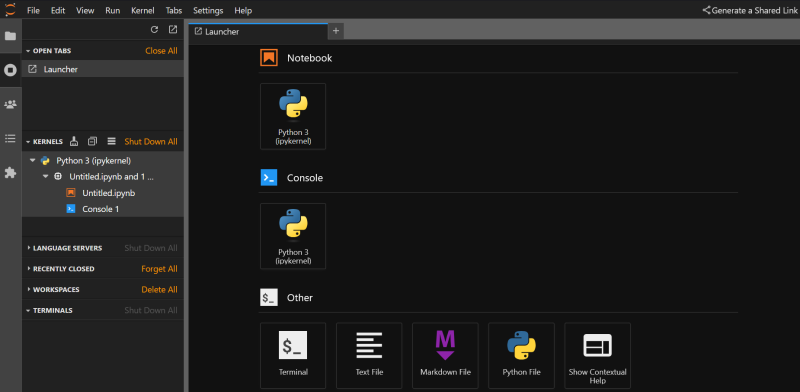Screen dimensions: 800x392
Task: Launch a Python 3 console from the Console section
Action: 293,236
